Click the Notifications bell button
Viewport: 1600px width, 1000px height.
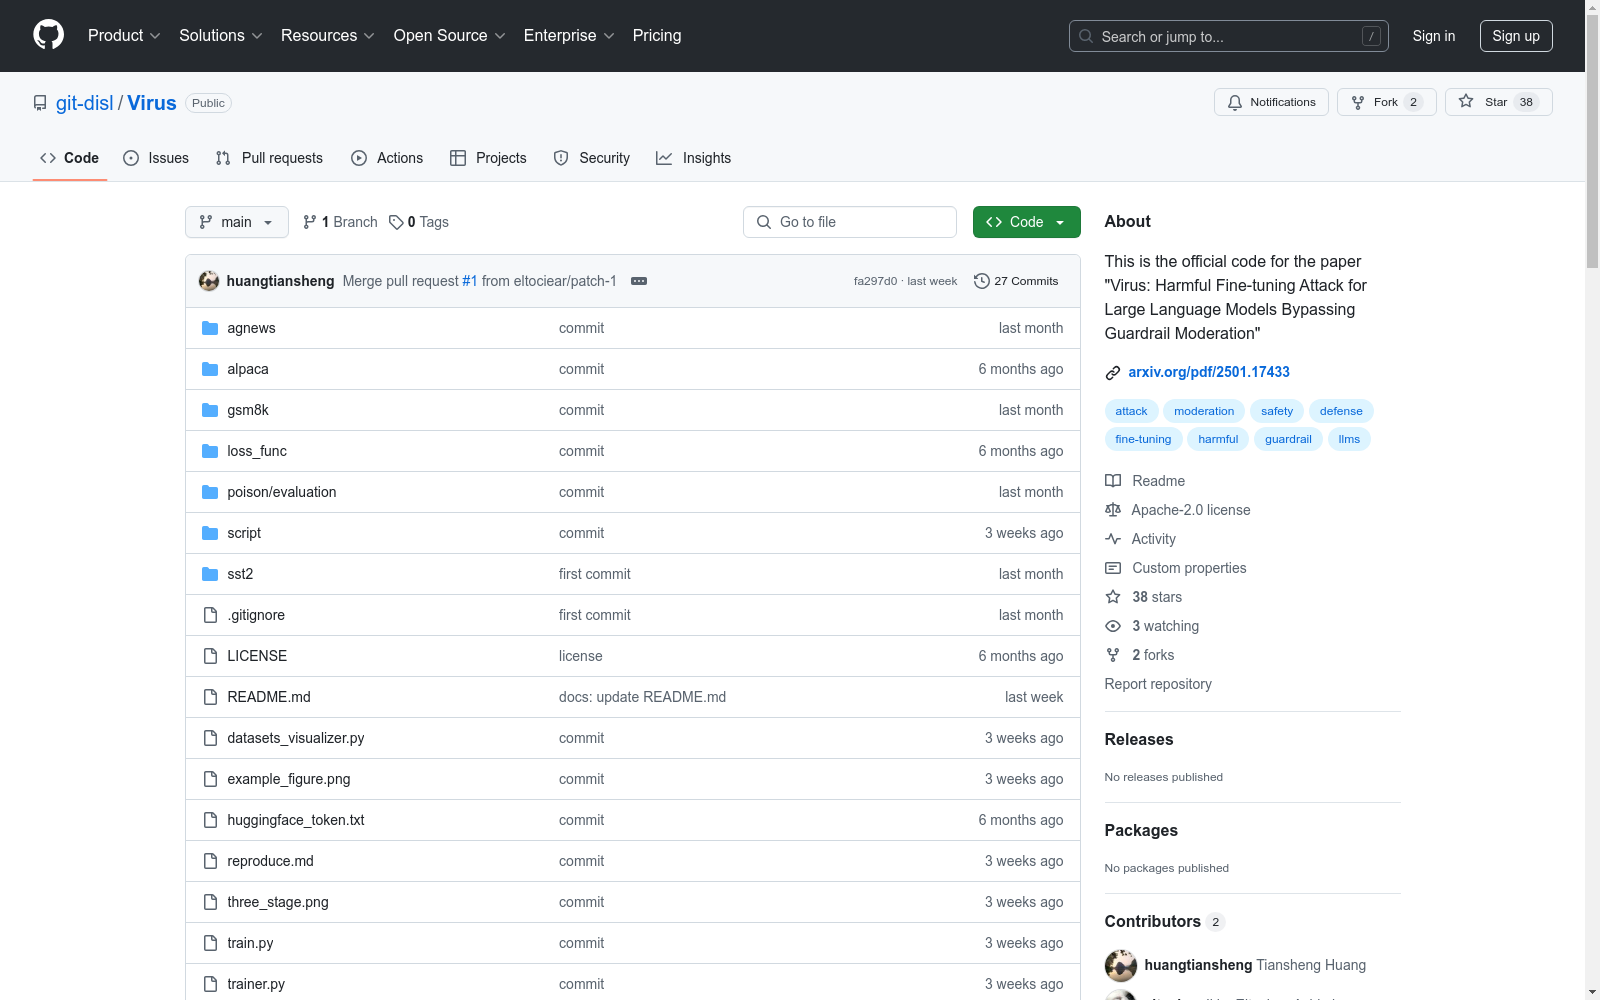pyautogui.click(x=1271, y=102)
